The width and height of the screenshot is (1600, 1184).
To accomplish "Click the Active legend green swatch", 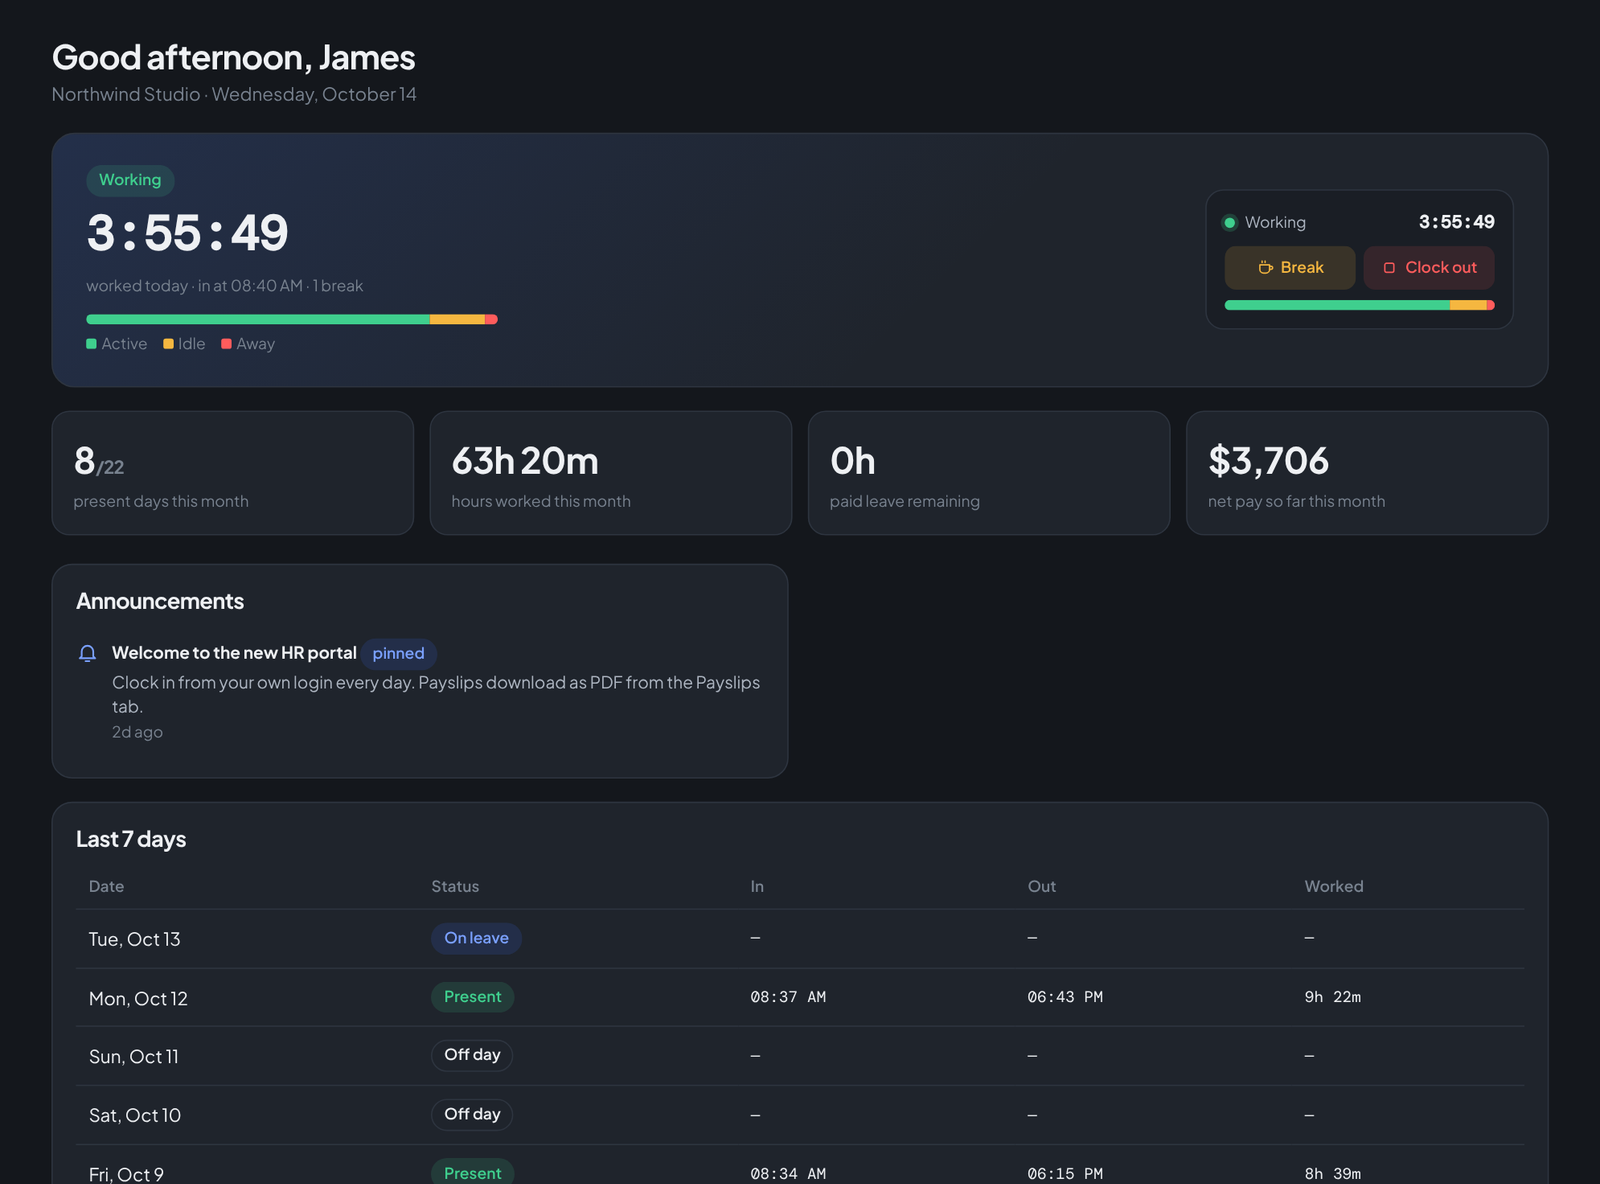I will 92,344.
